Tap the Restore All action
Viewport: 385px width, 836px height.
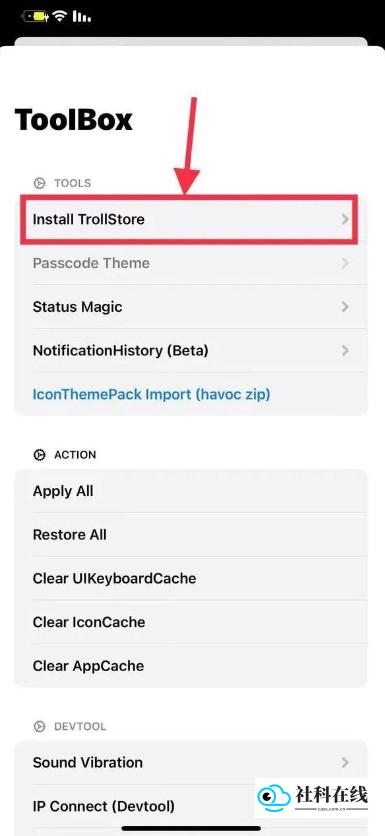click(x=191, y=535)
